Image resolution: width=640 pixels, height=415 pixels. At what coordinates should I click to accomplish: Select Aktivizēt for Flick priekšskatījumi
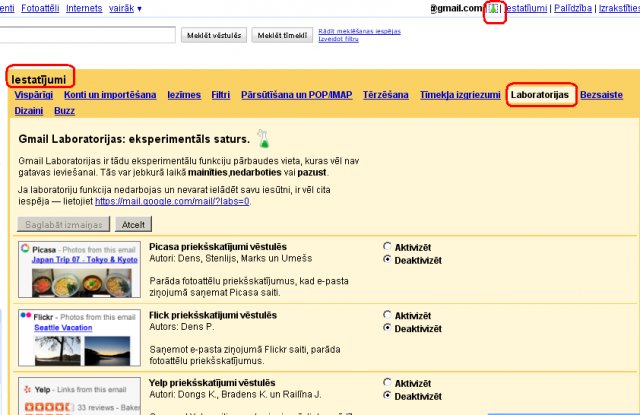[x=387, y=314]
